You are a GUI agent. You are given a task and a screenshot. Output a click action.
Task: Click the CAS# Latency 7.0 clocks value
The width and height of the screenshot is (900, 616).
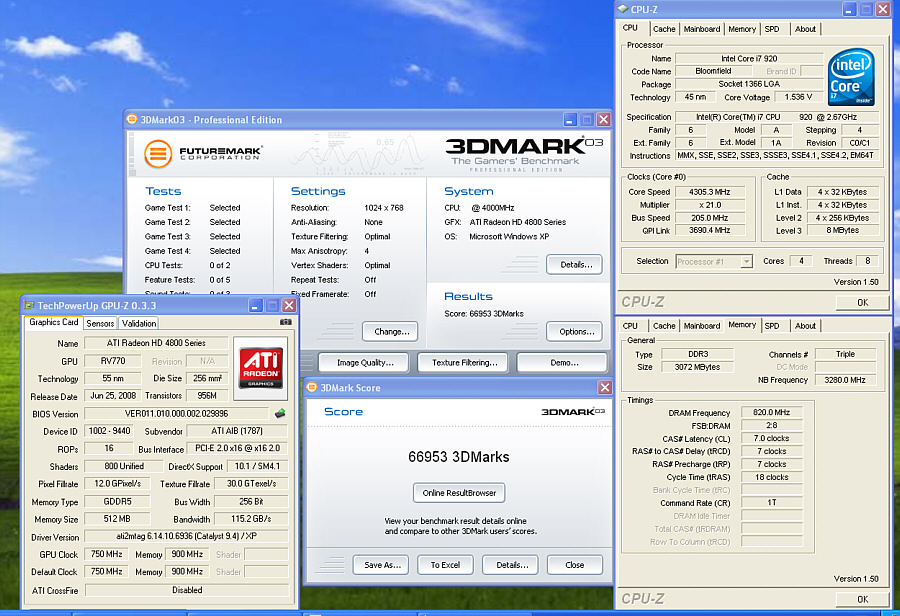coord(771,438)
